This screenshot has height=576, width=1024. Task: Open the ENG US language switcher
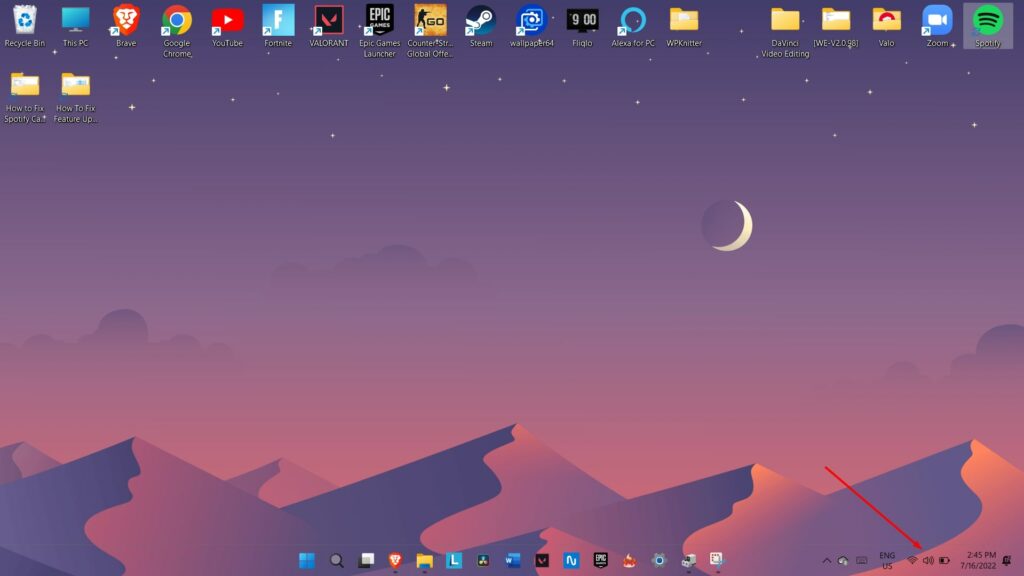[887, 560]
